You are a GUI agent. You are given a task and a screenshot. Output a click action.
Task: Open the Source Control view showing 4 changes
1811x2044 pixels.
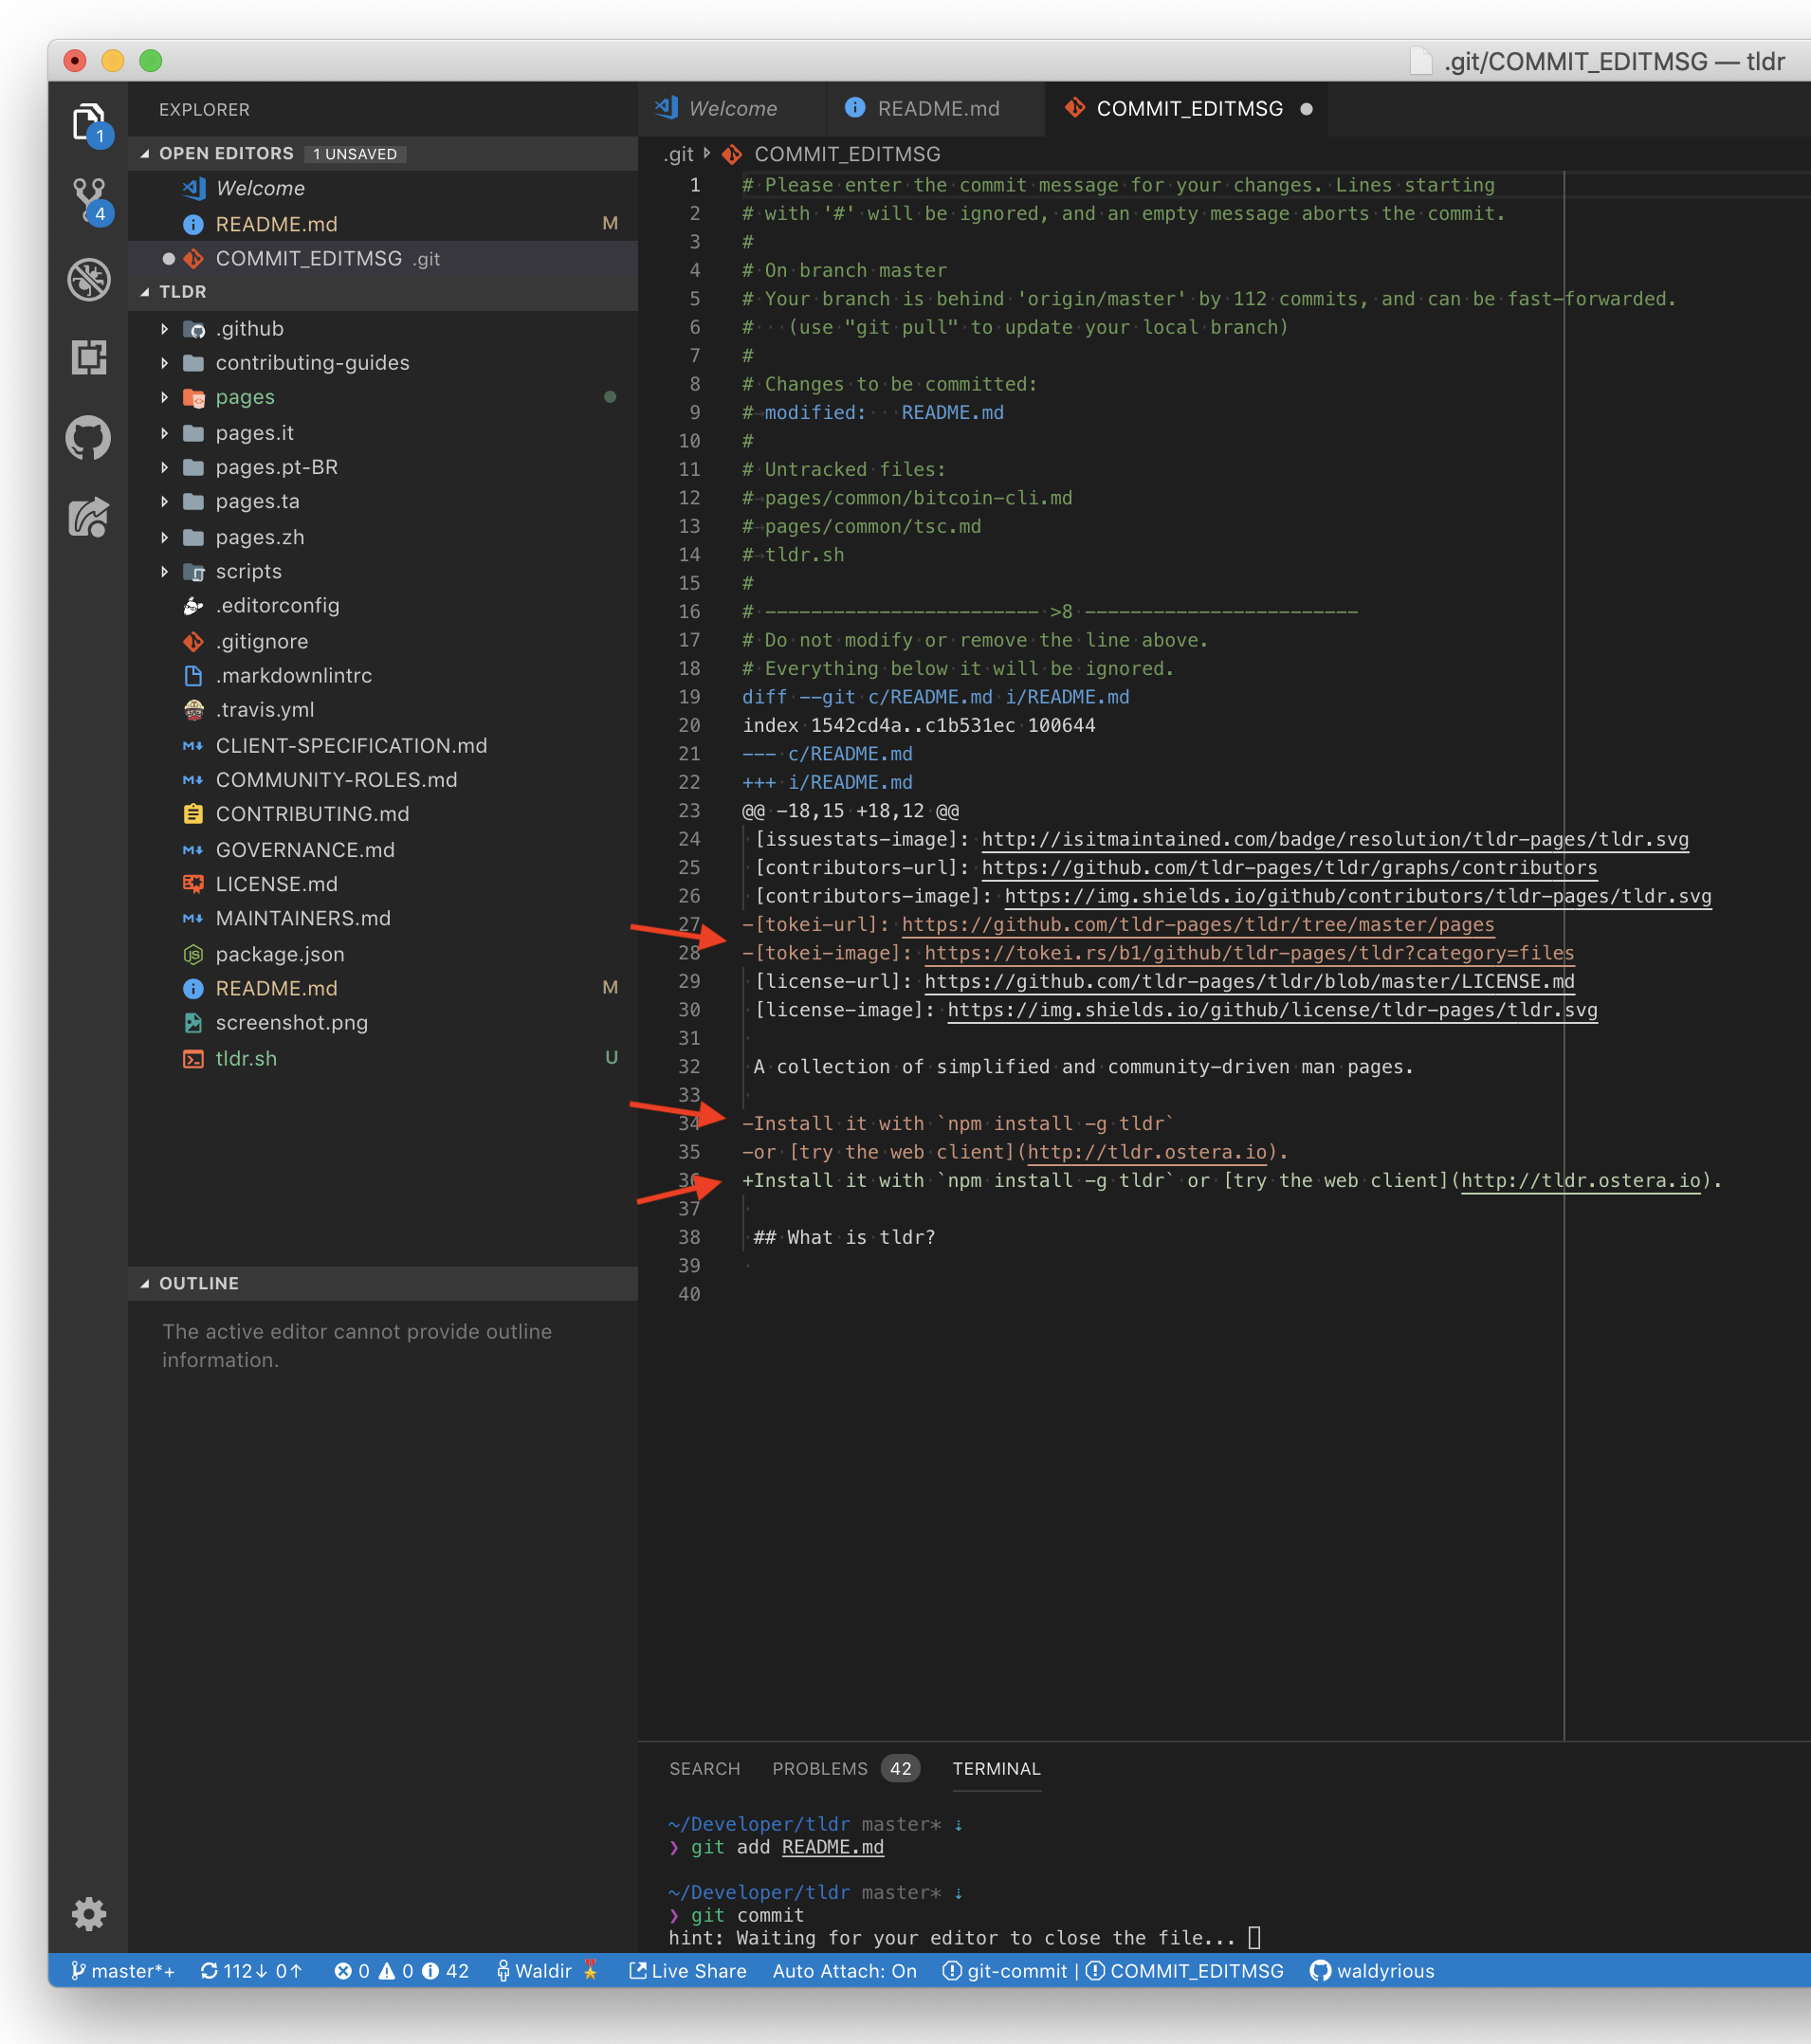tap(89, 198)
